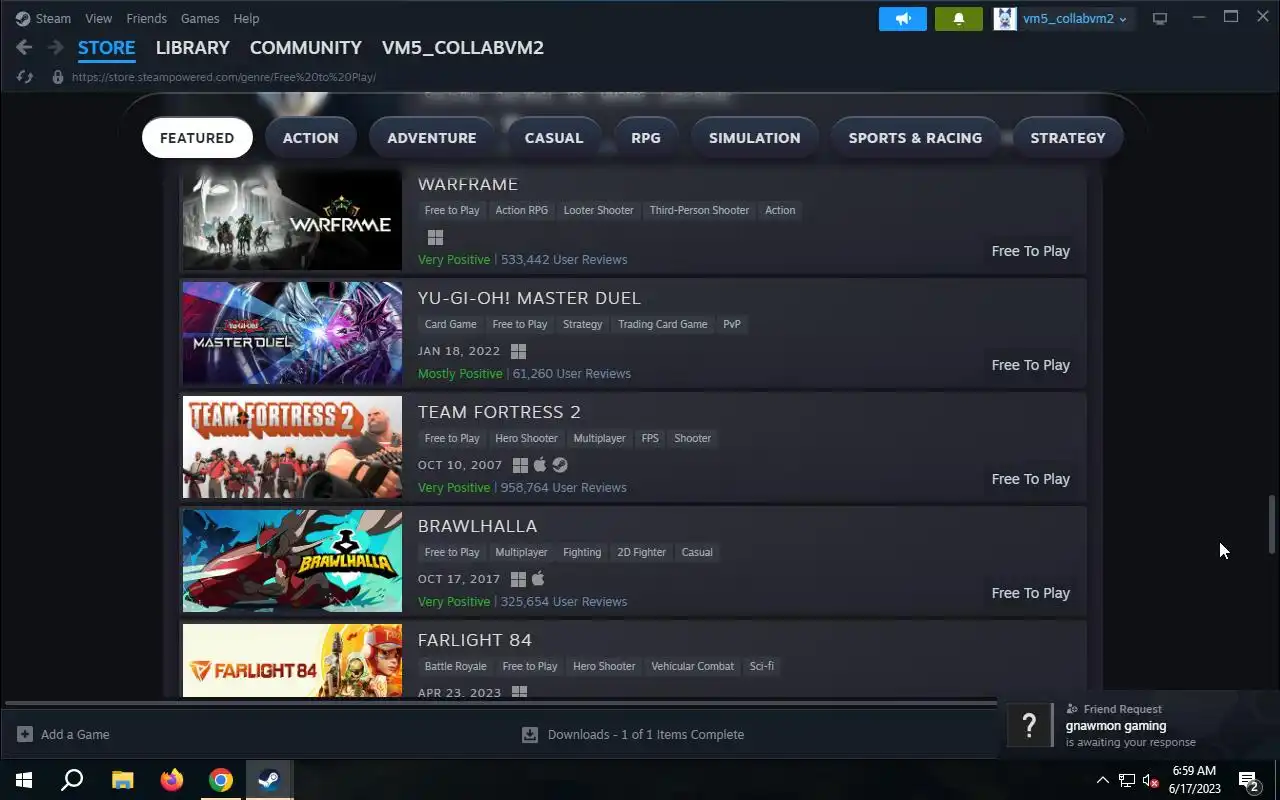Click the FARLIGHT 84 title
Viewport: 1280px width, 800px height.
(x=475, y=640)
